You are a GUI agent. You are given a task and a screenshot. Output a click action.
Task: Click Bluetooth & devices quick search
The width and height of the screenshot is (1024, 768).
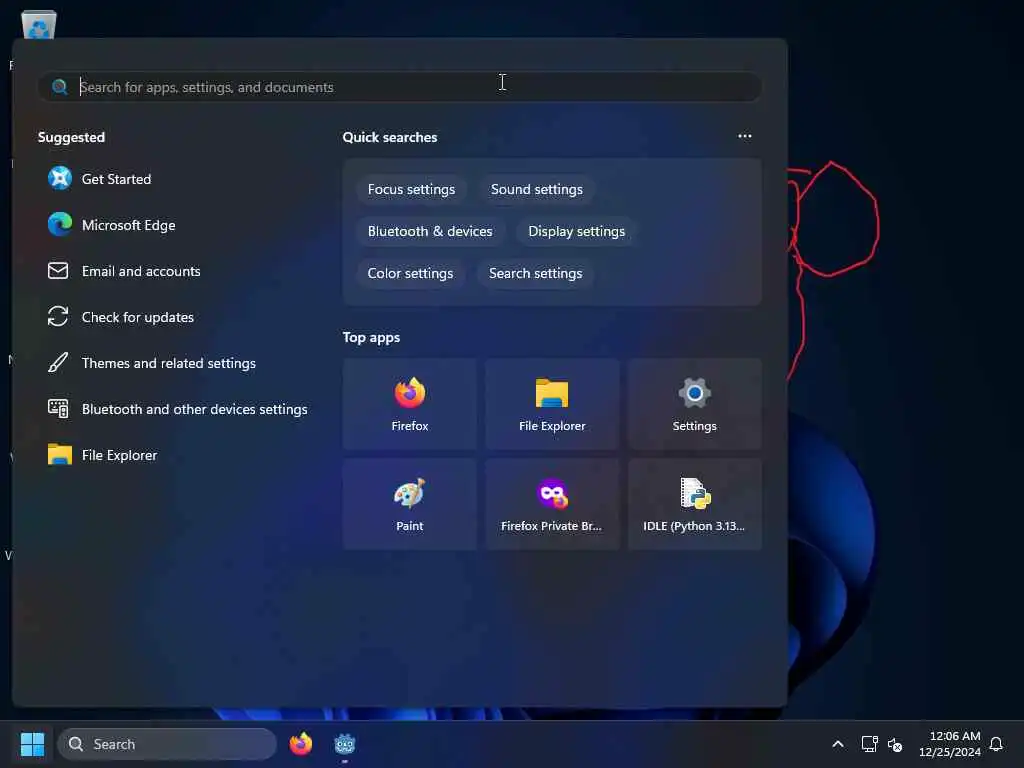pyautogui.click(x=430, y=231)
